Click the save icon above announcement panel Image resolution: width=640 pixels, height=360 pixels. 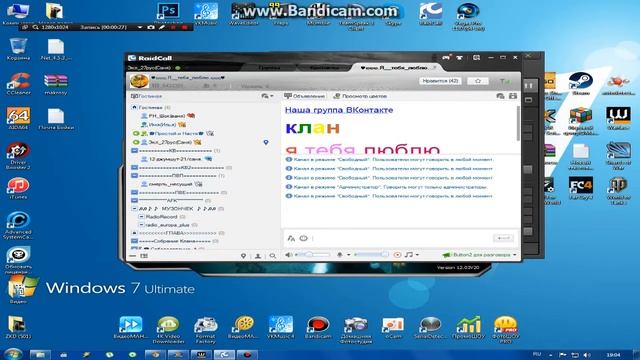[513, 96]
